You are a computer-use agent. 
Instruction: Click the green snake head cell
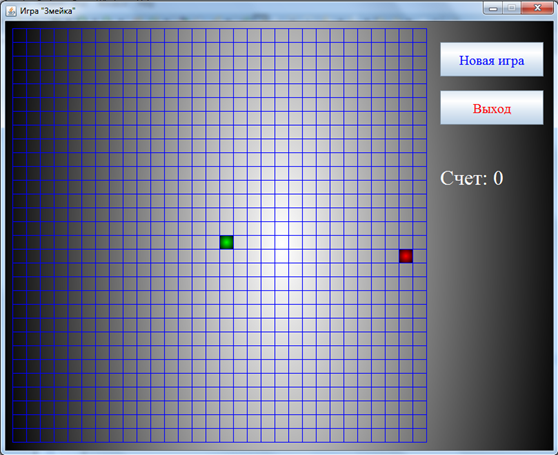point(227,242)
